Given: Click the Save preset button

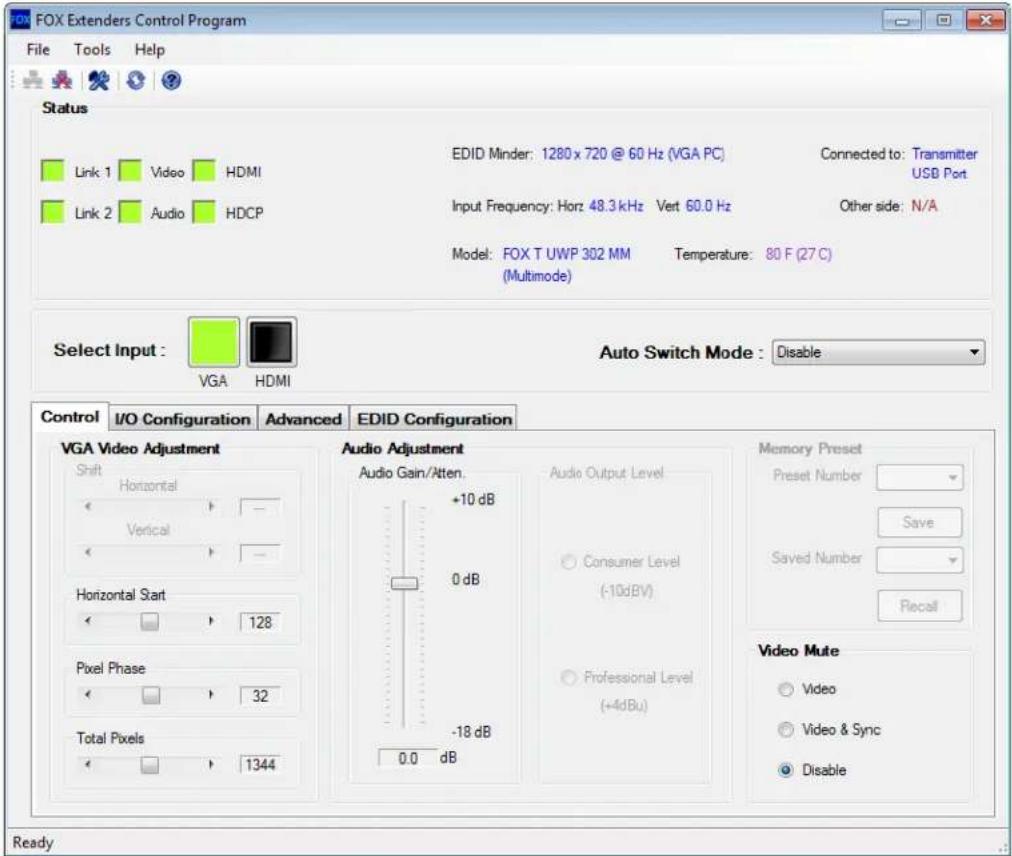Looking at the screenshot, I should [919, 522].
